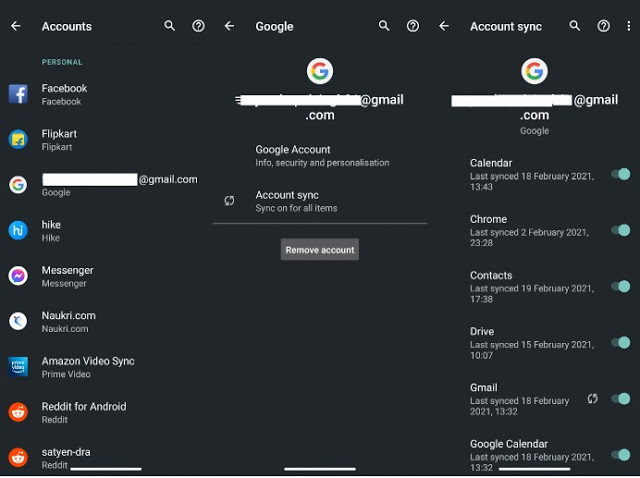The image size is (640, 478).
Task: Open the help icon on the Google screen
Action: (x=412, y=26)
